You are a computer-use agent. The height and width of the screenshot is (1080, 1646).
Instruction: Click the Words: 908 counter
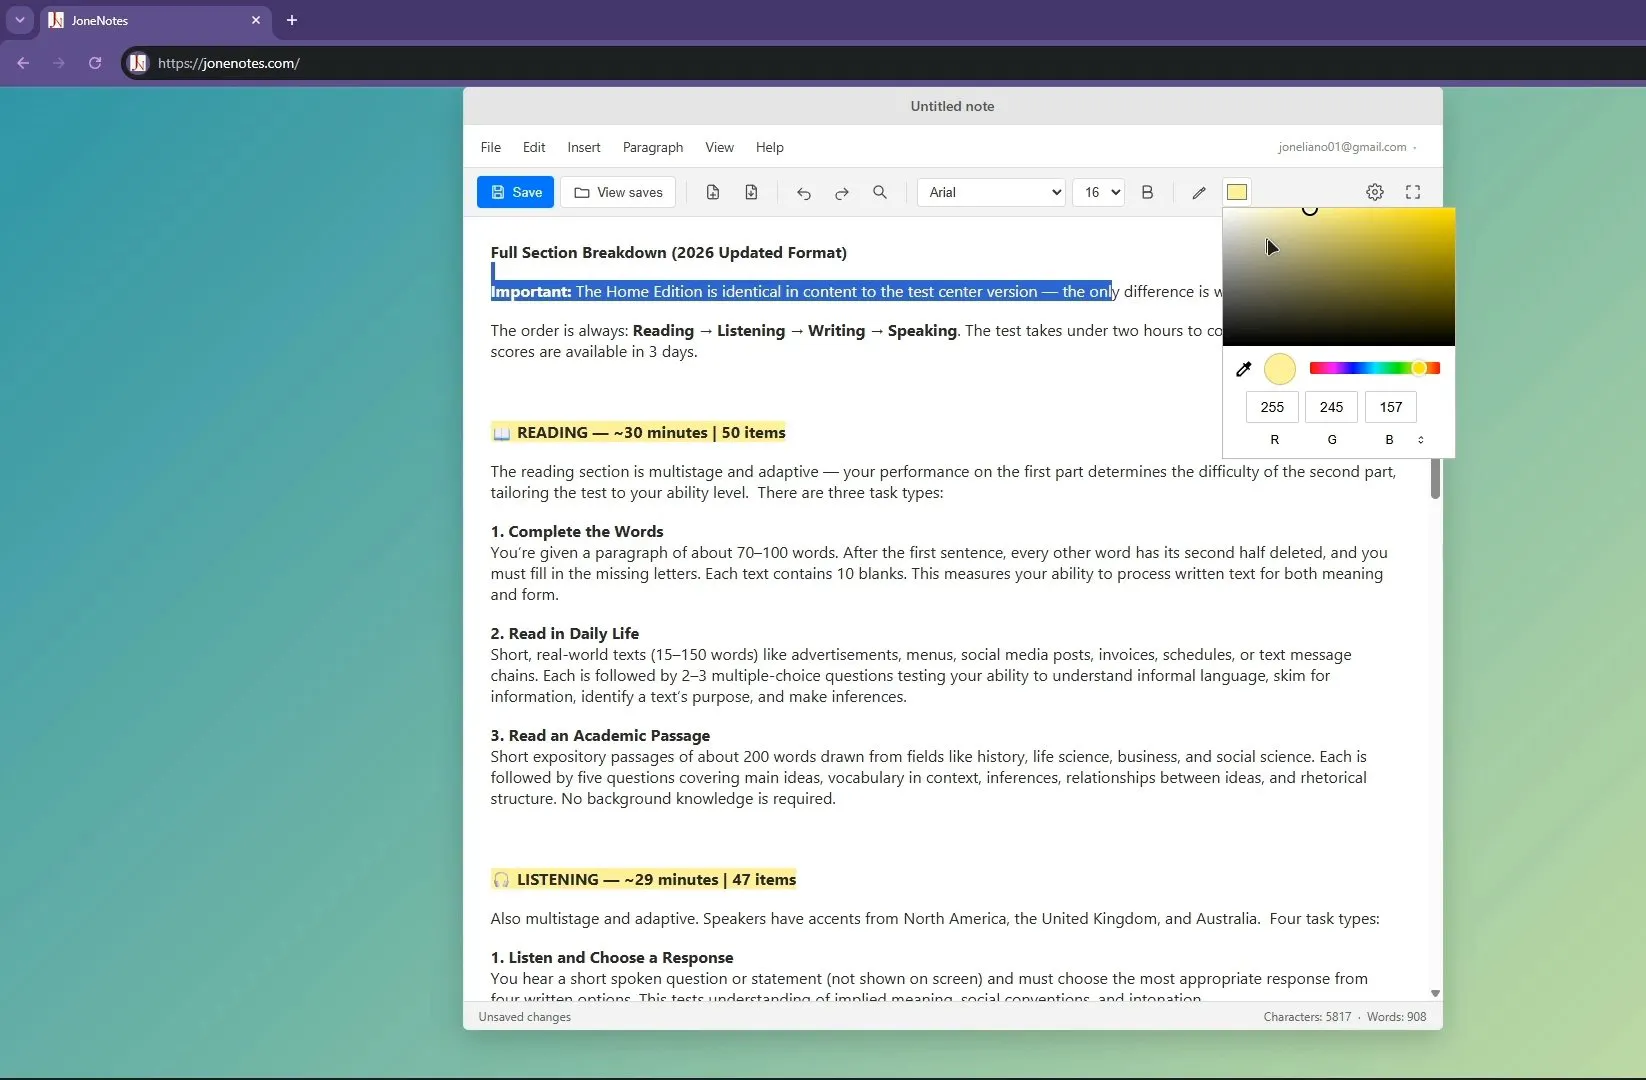pos(1396,1017)
